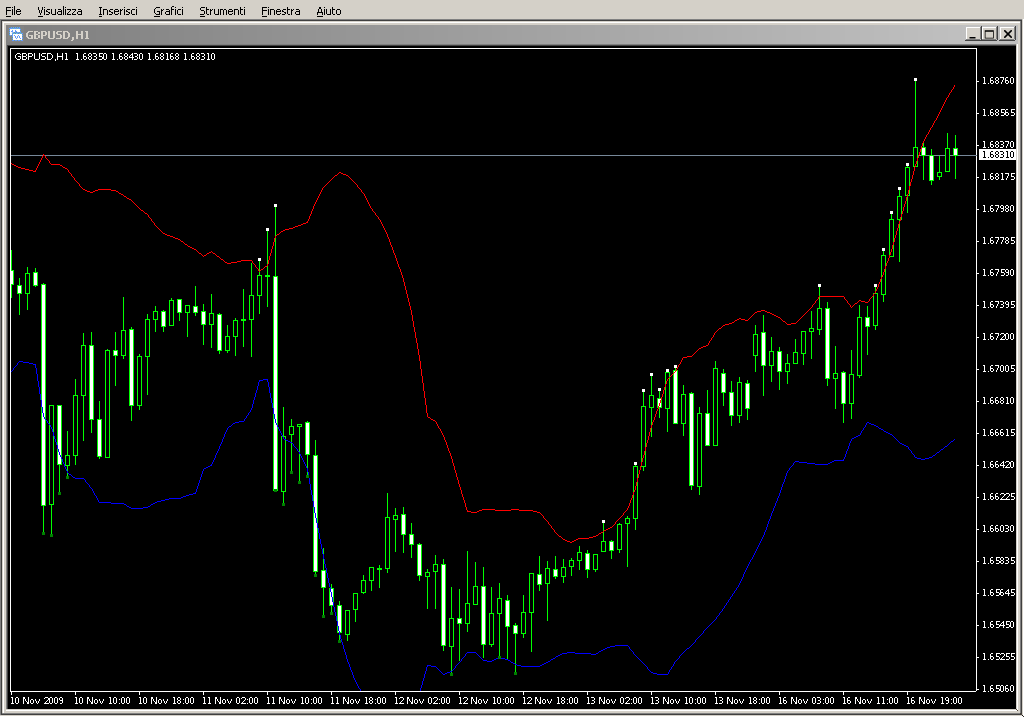Click the 10 Nov 2009 time label
This screenshot has height=717, width=1024.
pos(37,701)
